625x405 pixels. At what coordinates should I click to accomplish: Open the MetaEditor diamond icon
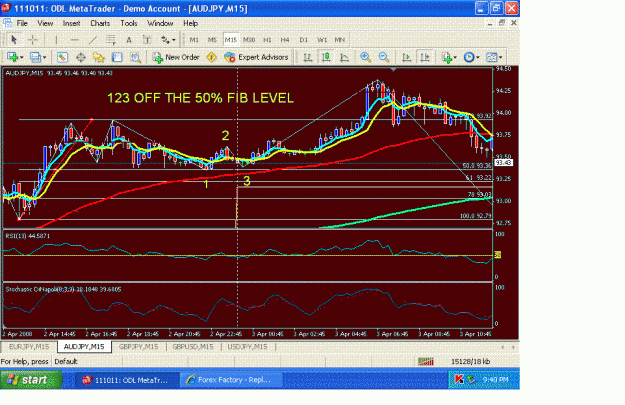coord(211,57)
